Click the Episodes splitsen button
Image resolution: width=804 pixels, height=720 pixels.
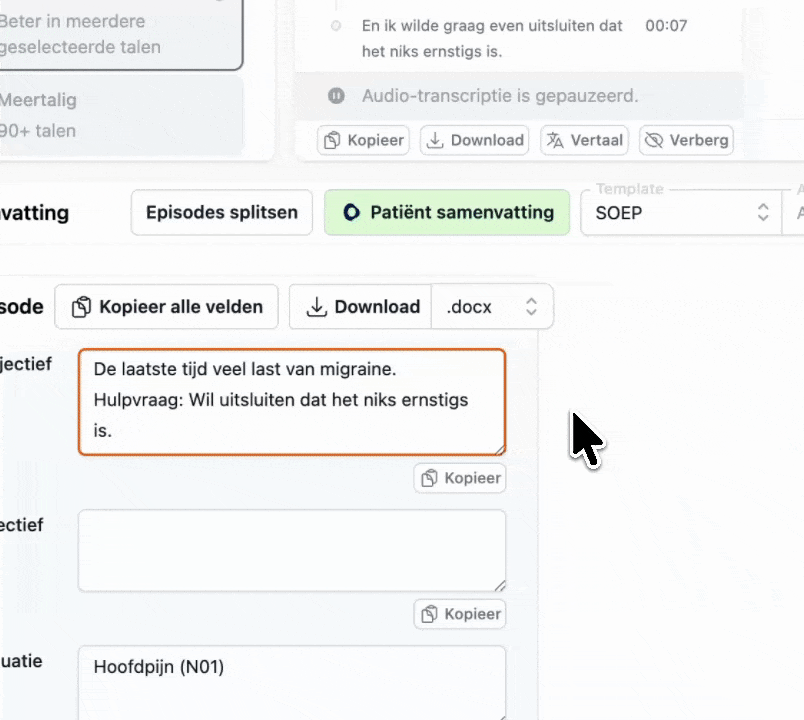[x=221, y=212]
